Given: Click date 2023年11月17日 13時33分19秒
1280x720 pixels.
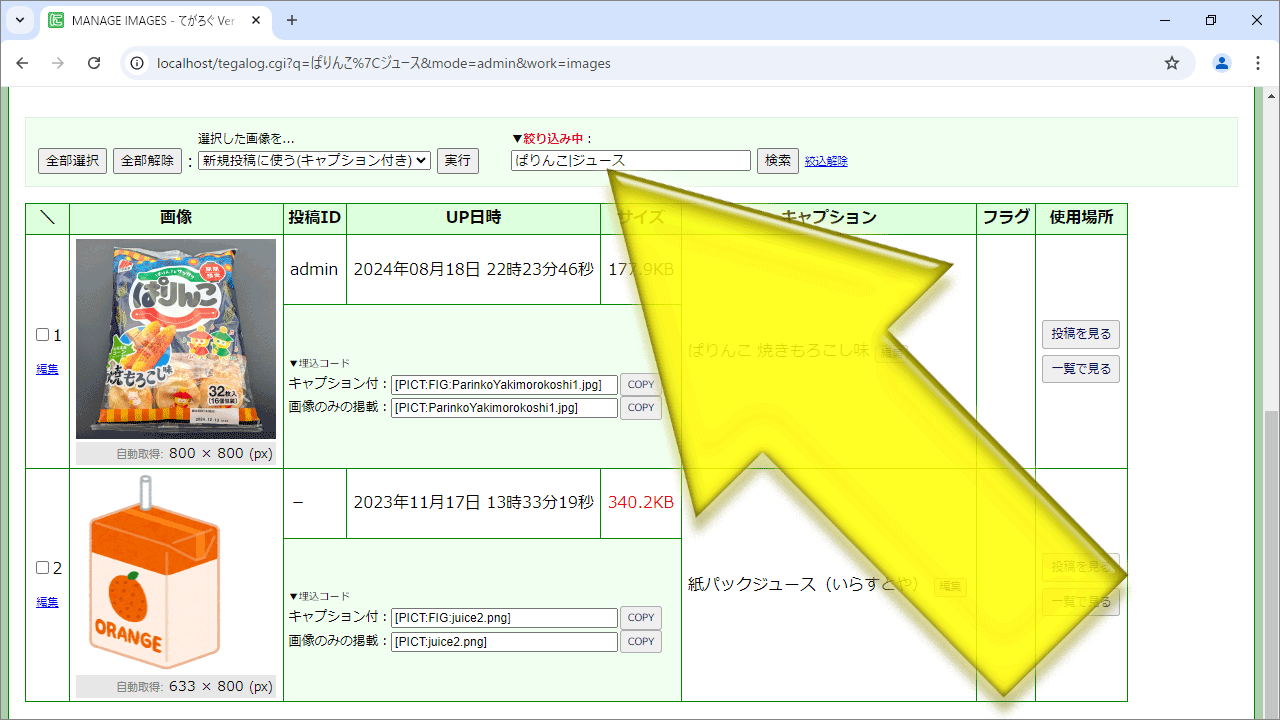Looking at the screenshot, I should point(473,502).
